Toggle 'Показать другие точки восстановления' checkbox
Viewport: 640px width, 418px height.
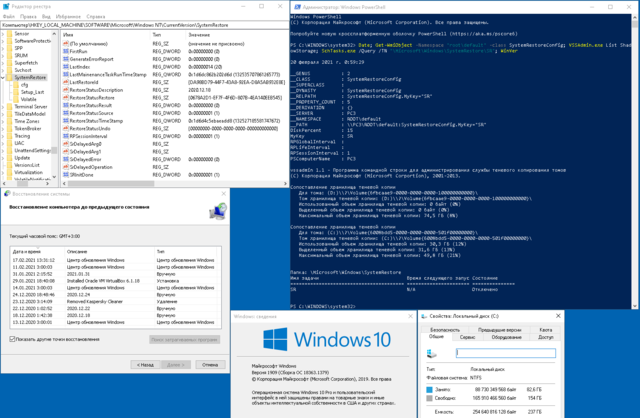pyautogui.click(x=12, y=339)
